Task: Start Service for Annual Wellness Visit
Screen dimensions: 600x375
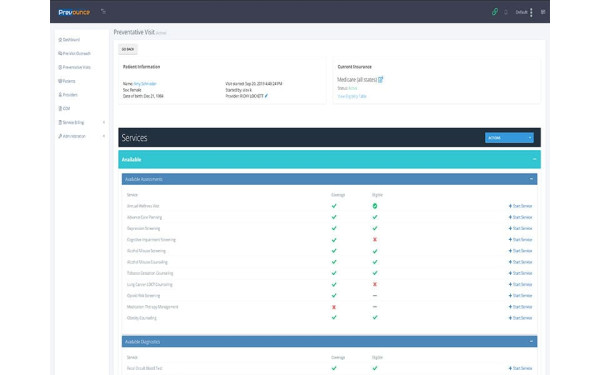Action: click(x=520, y=206)
